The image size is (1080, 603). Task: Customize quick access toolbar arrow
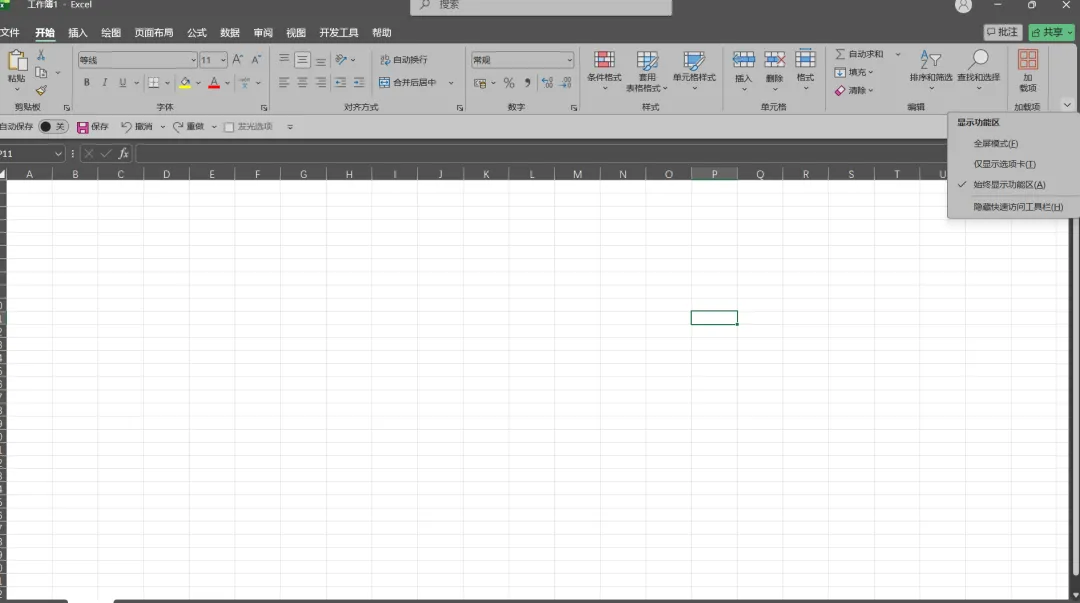[290, 127]
